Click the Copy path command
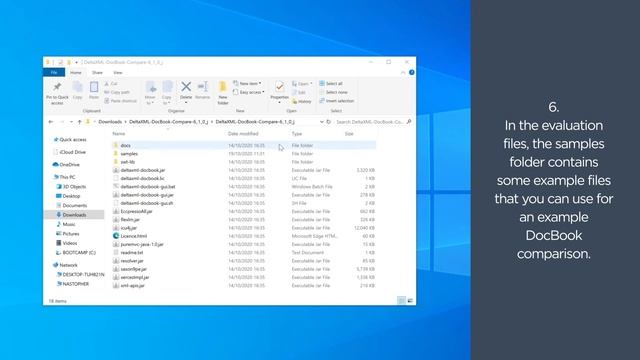This screenshot has width=640, height=360. 117,92
